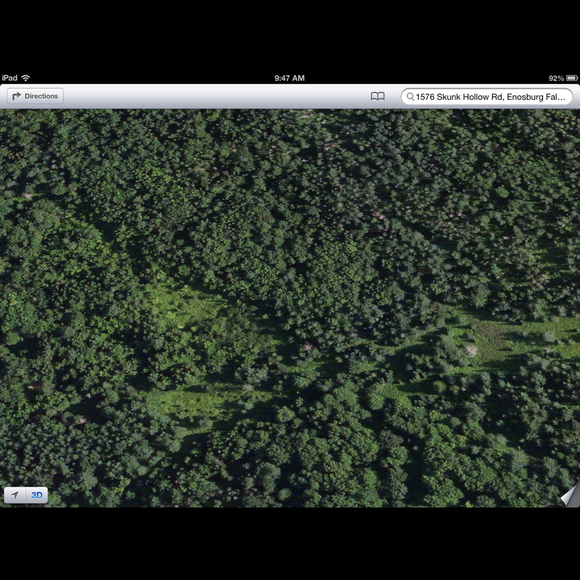Tap the iPad label in status bar
The height and width of the screenshot is (580, 580).
(x=10, y=78)
